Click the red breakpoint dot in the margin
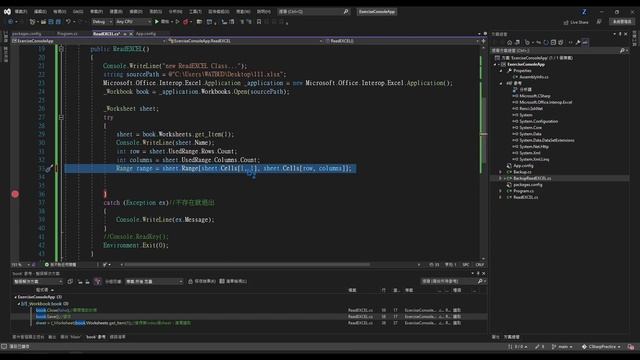 click(15, 194)
